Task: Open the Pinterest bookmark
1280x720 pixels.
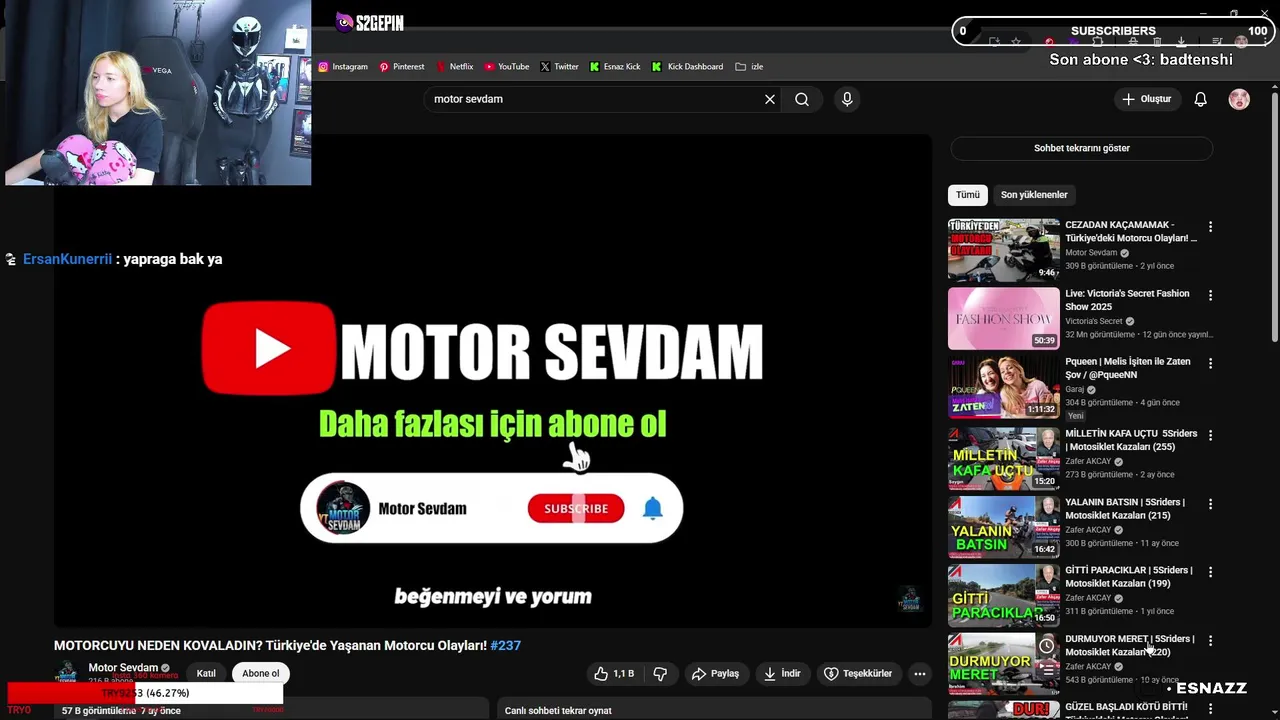Action: tap(401, 67)
